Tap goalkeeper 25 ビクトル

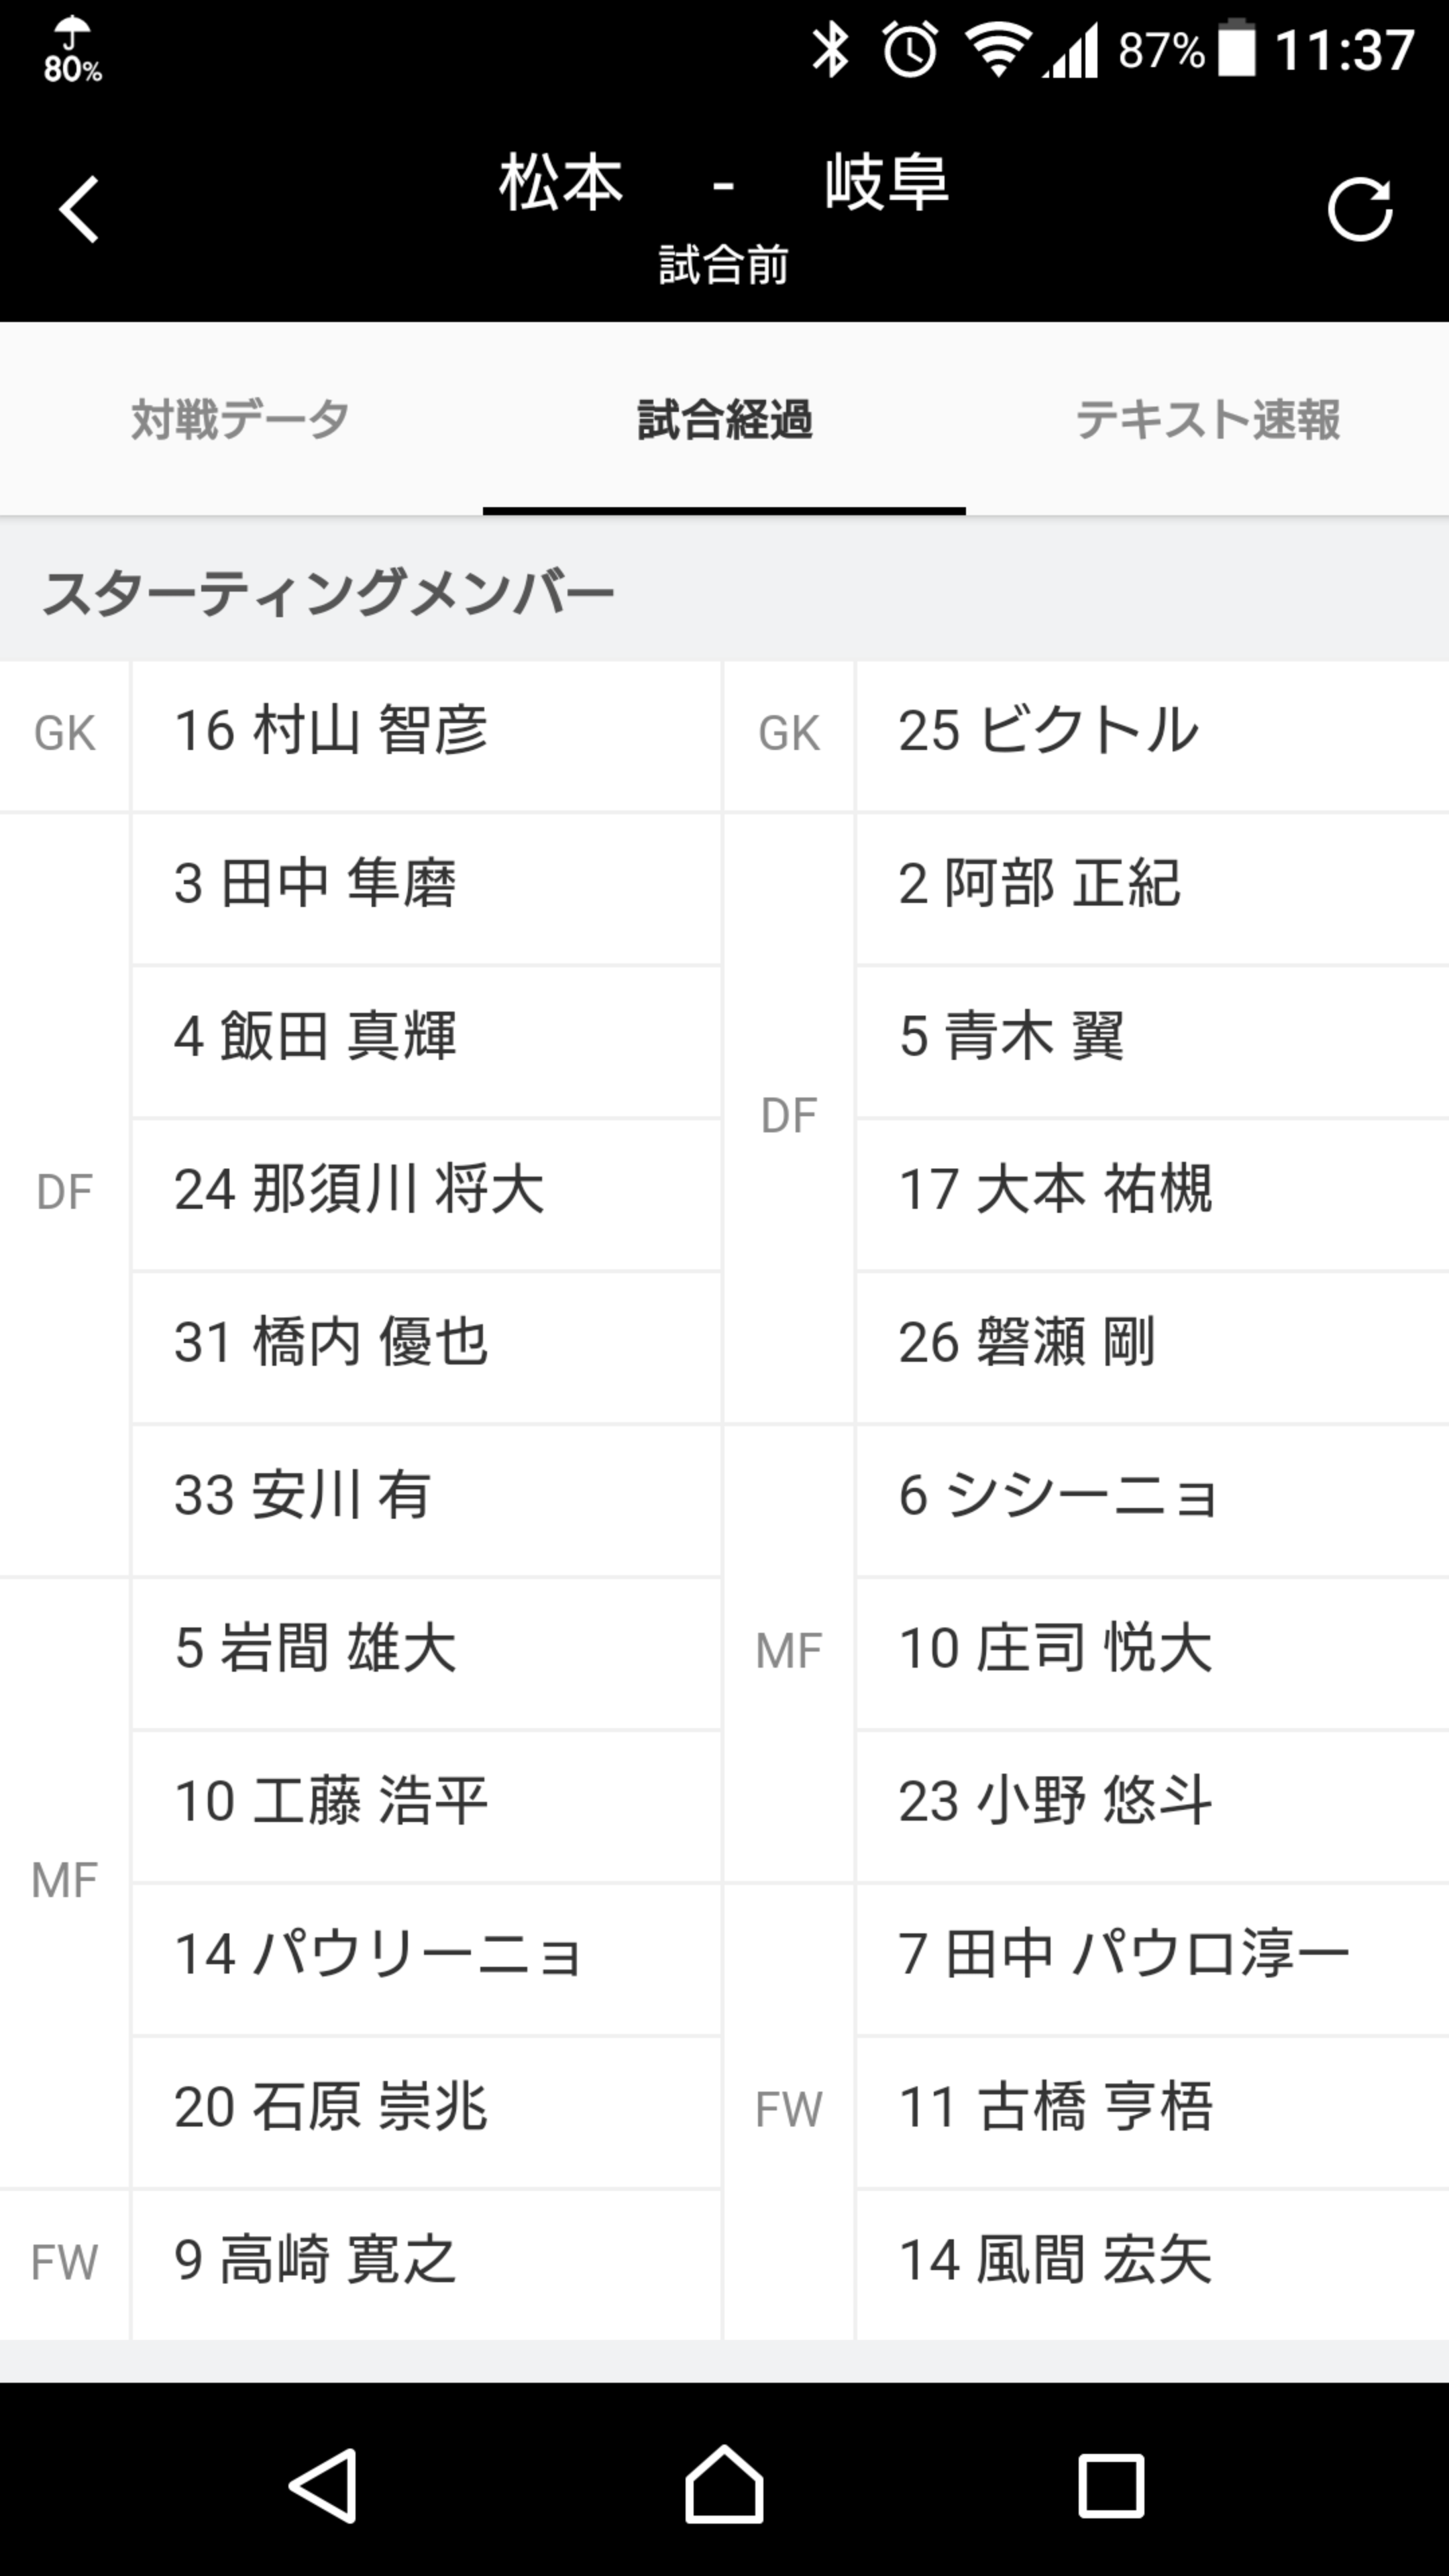[1048, 731]
